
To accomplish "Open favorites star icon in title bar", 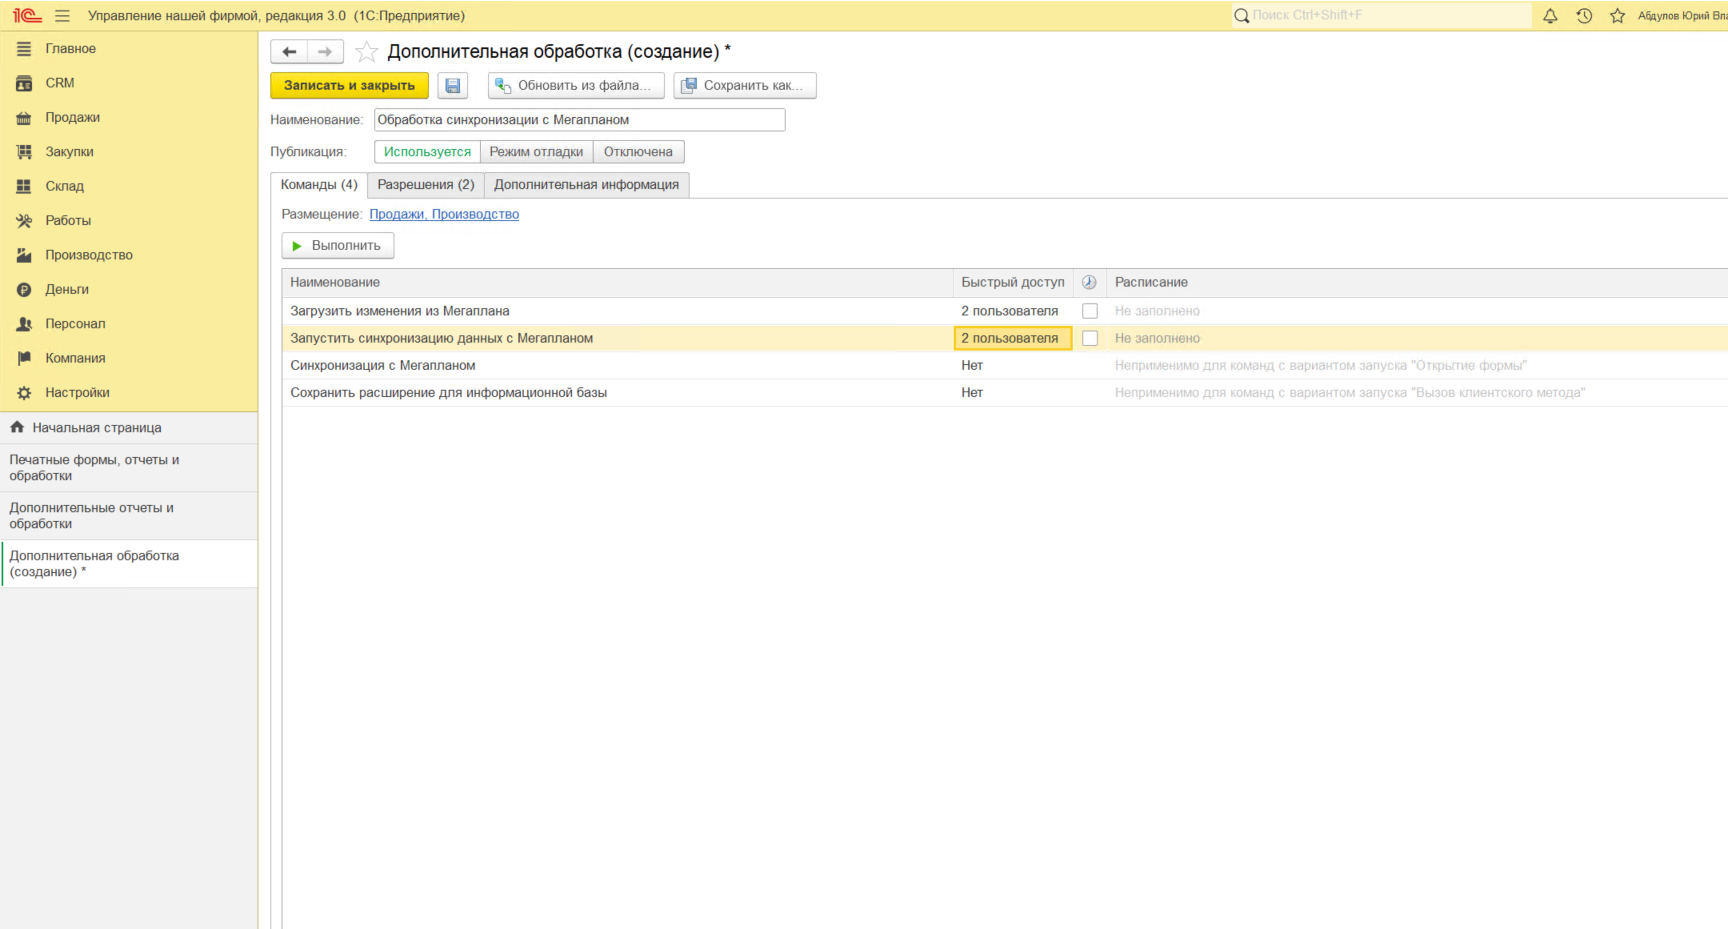I will pos(1617,16).
